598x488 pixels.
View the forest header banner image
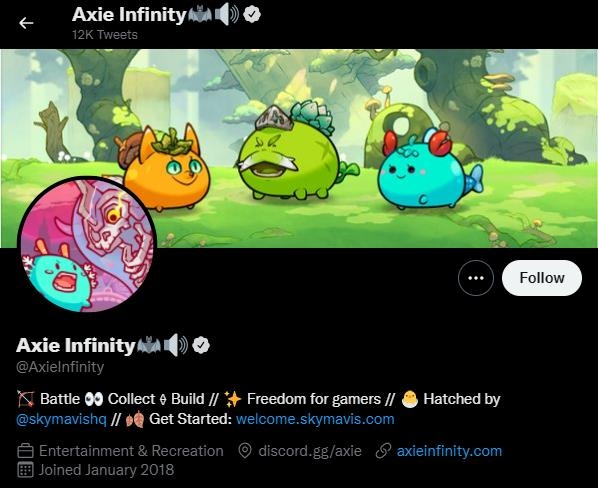pyautogui.click(x=299, y=148)
